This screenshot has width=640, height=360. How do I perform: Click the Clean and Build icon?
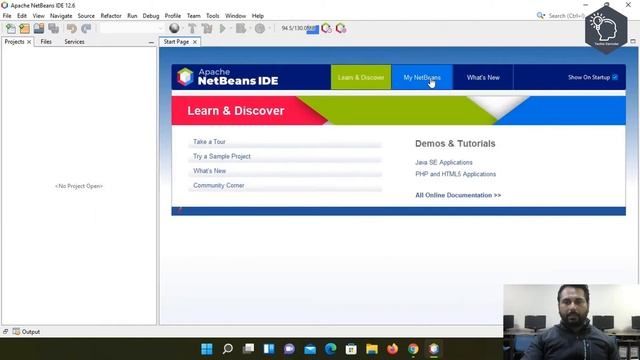click(207, 29)
